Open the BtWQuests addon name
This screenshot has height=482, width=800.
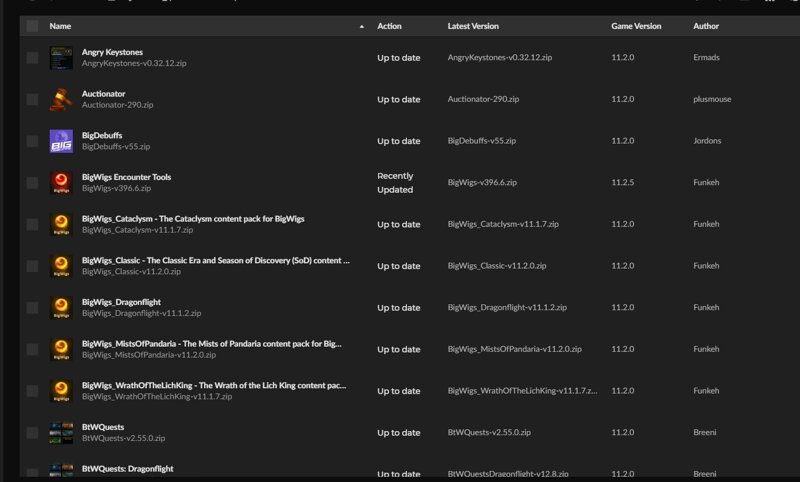[103, 427]
